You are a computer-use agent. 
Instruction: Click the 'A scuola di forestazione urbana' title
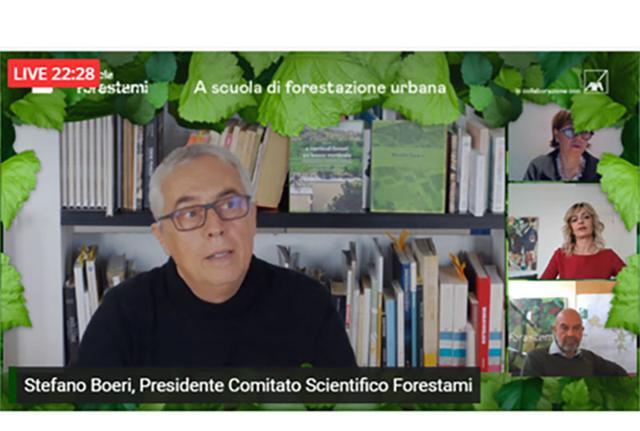[x=320, y=87]
